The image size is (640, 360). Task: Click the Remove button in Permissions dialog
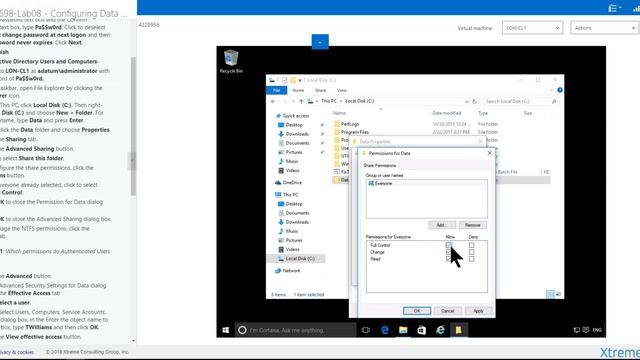[473, 225]
